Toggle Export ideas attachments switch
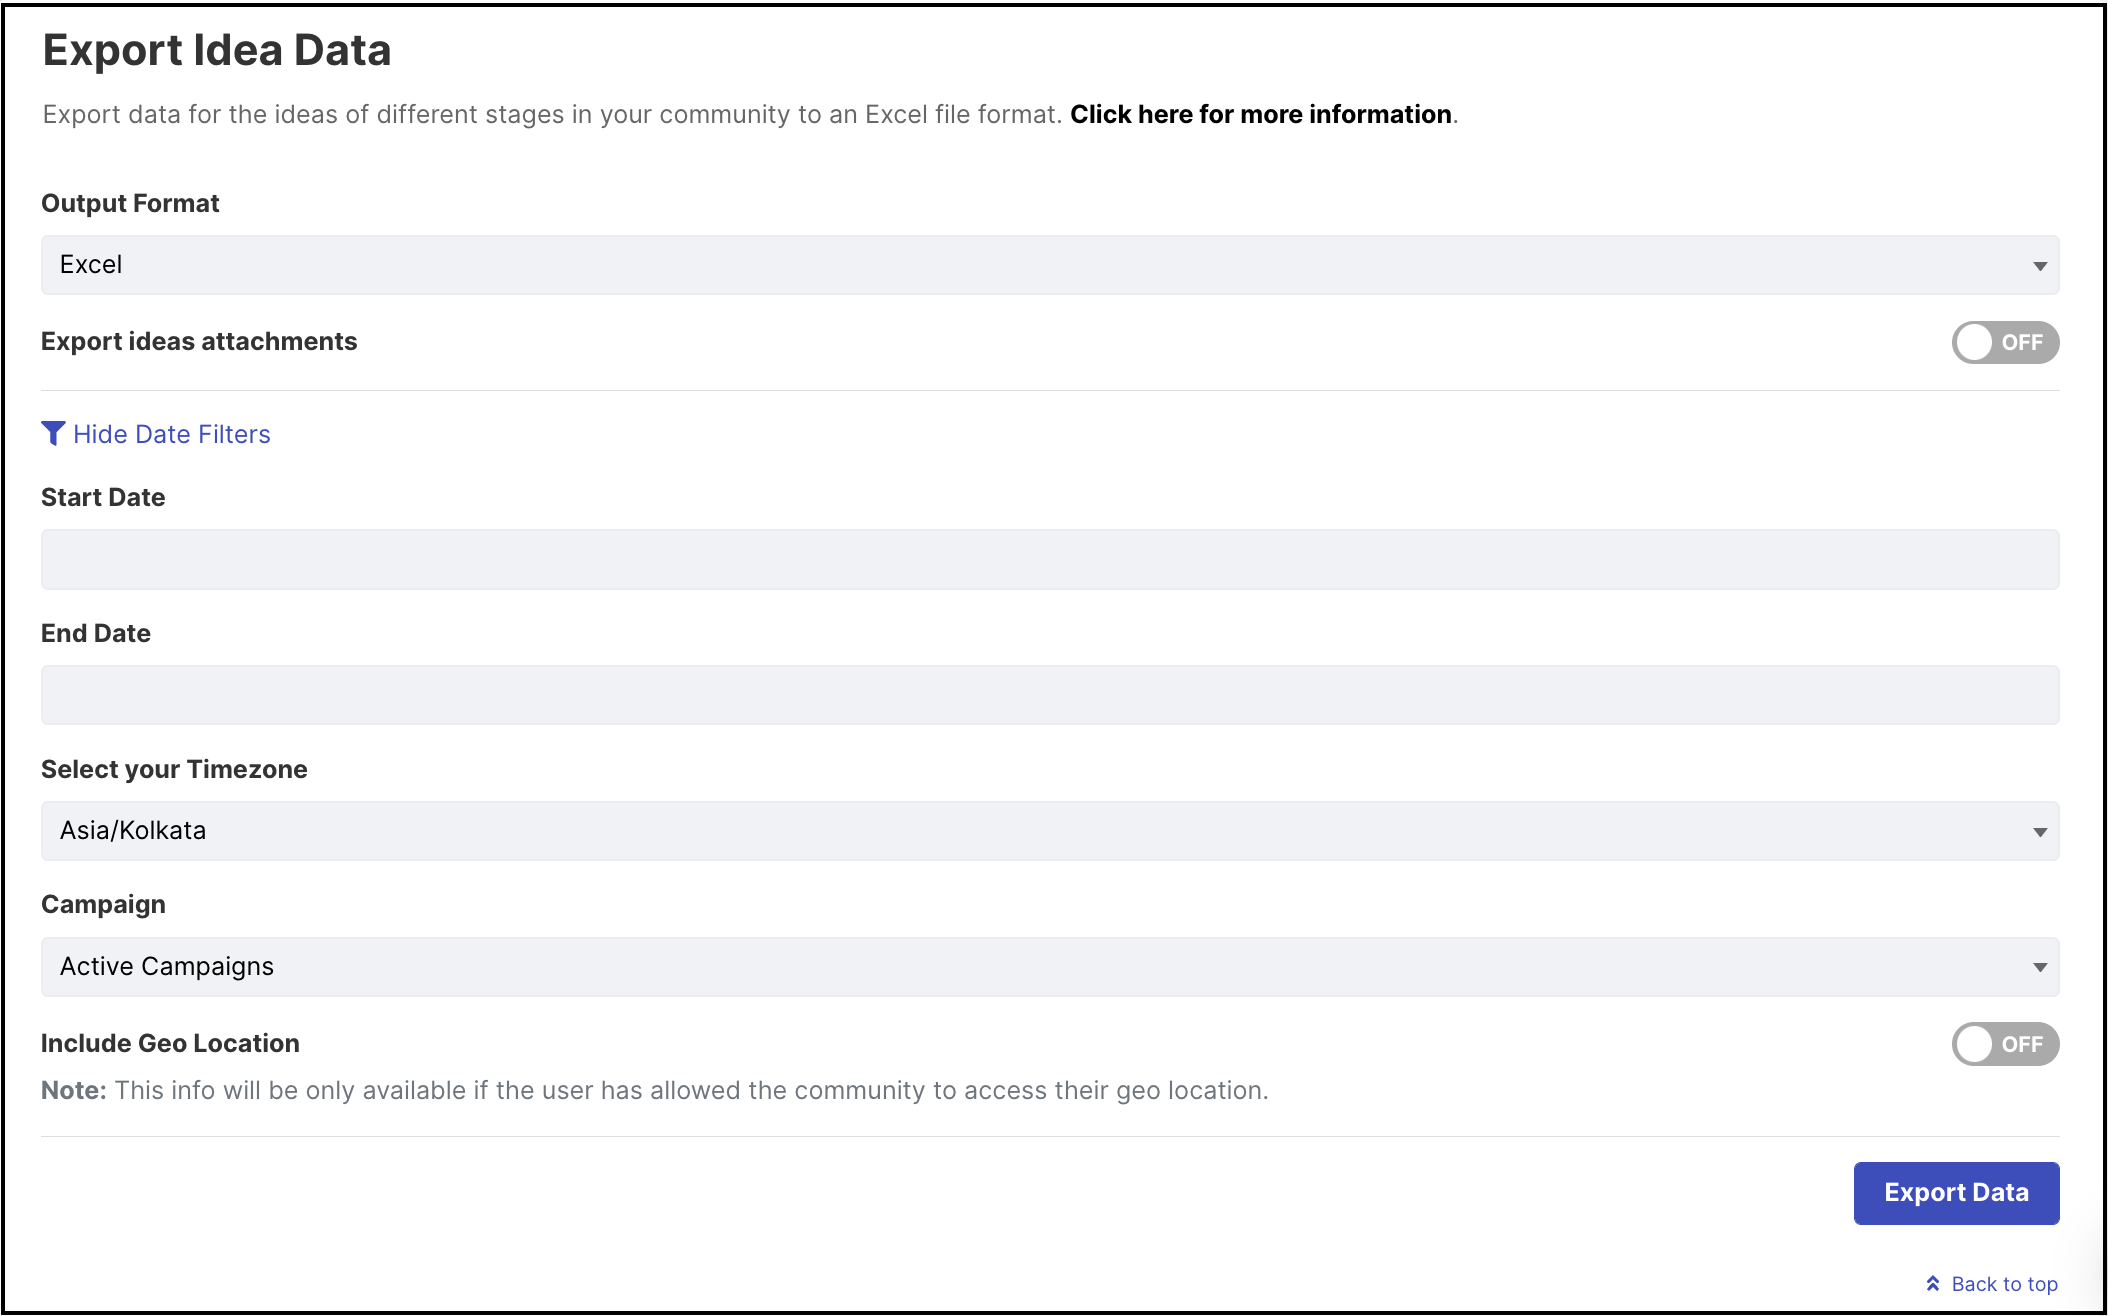This screenshot has width=2108, height=1316. click(2005, 342)
